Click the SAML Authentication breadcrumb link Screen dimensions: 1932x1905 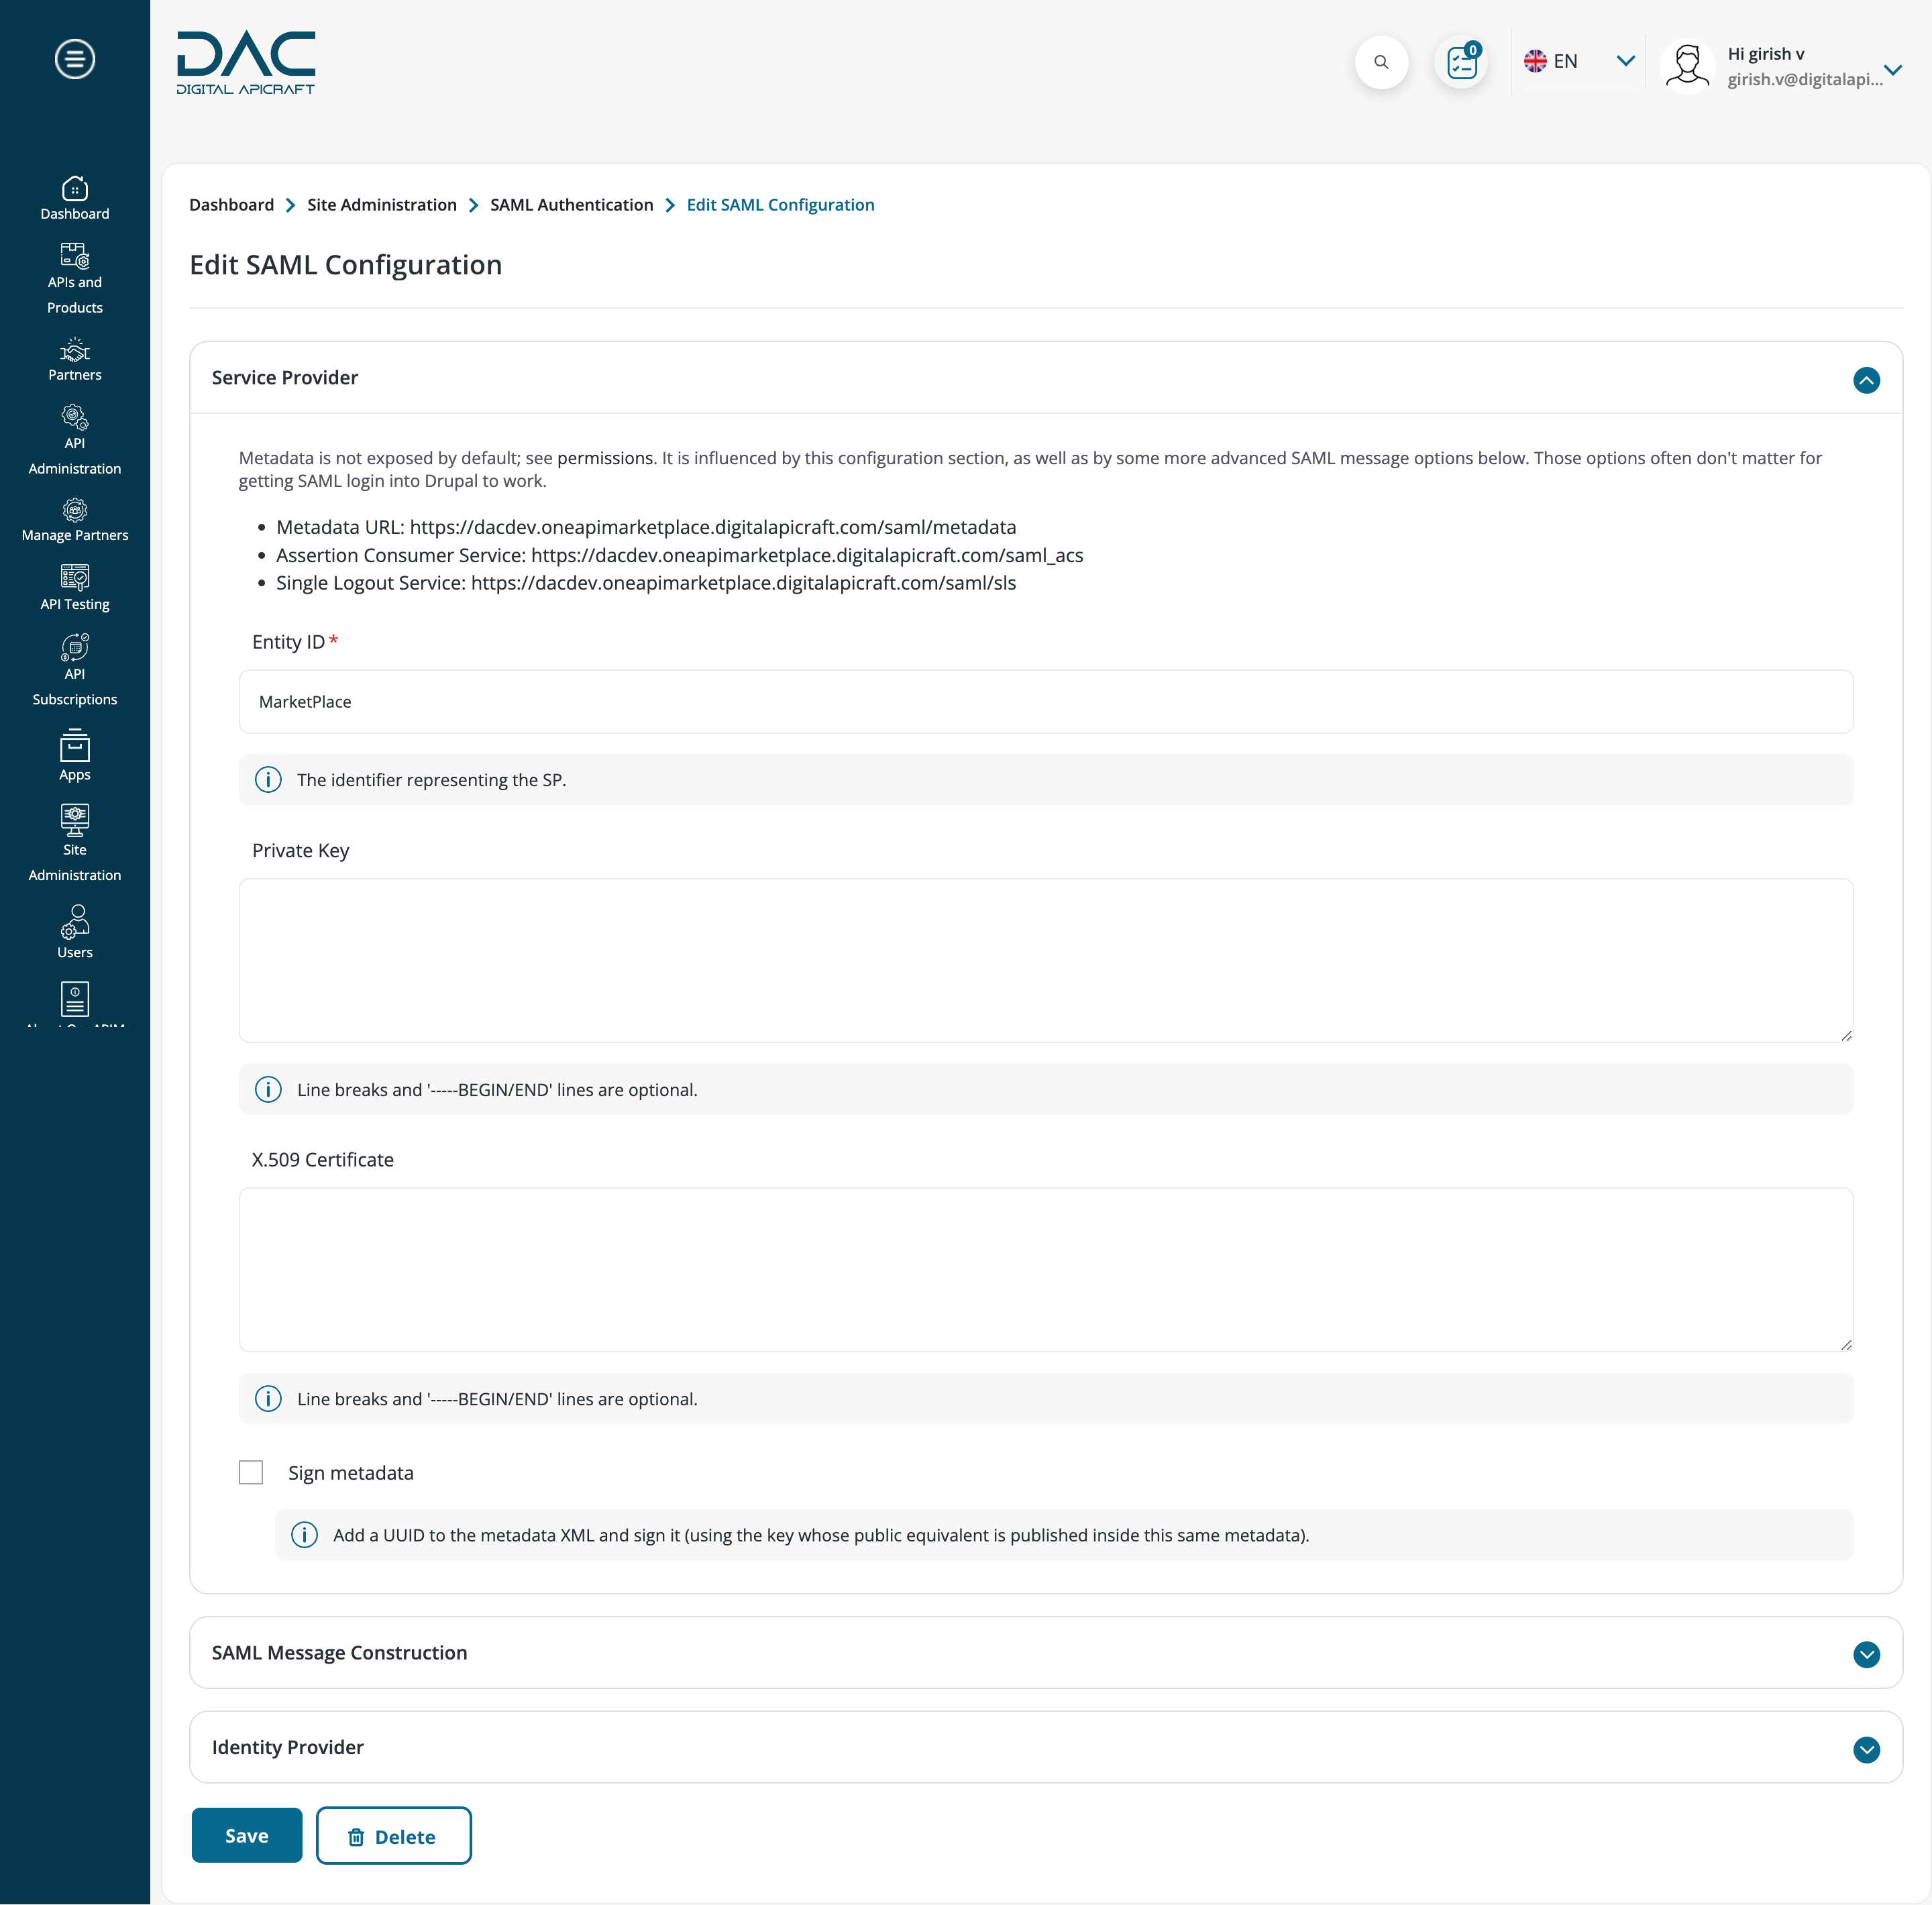[571, 204]
